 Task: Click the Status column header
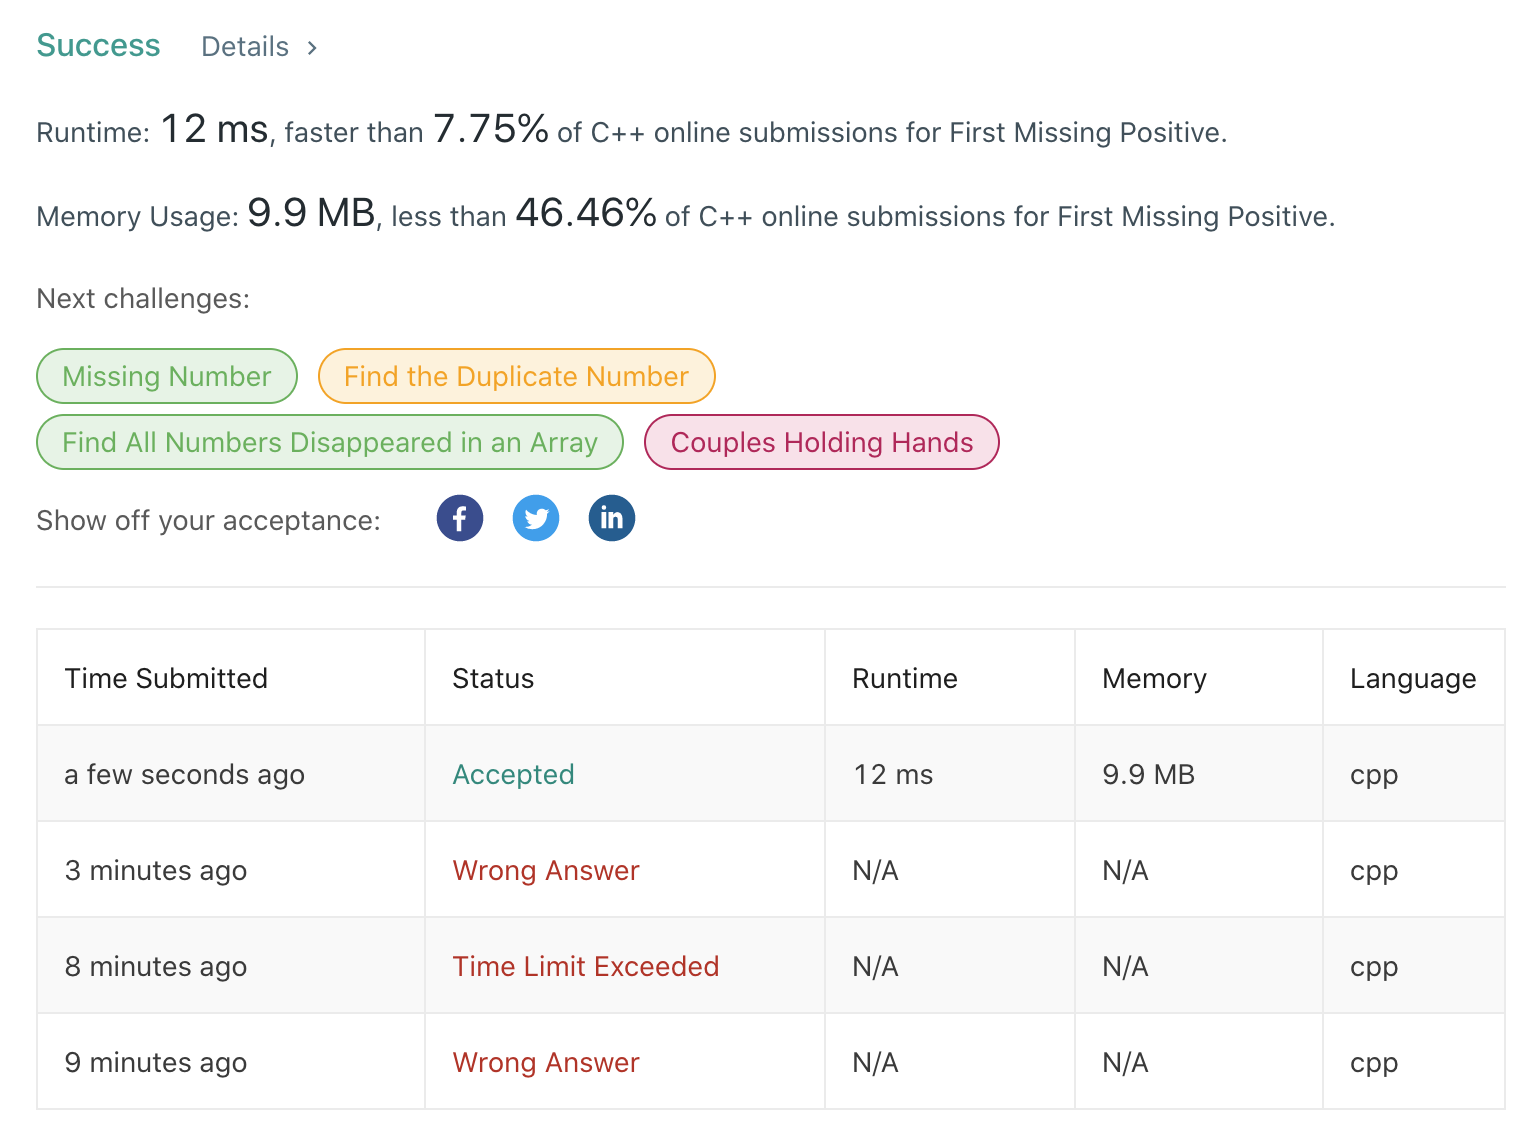coord(493,678)
